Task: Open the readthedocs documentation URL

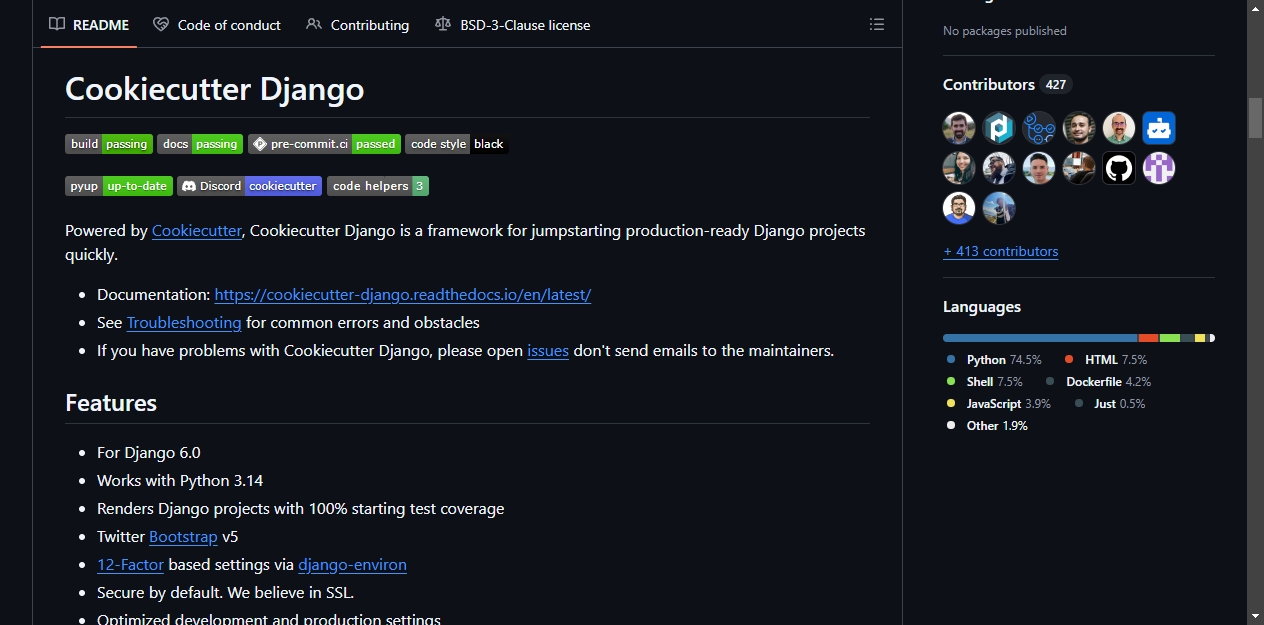Action: (403, 294)
